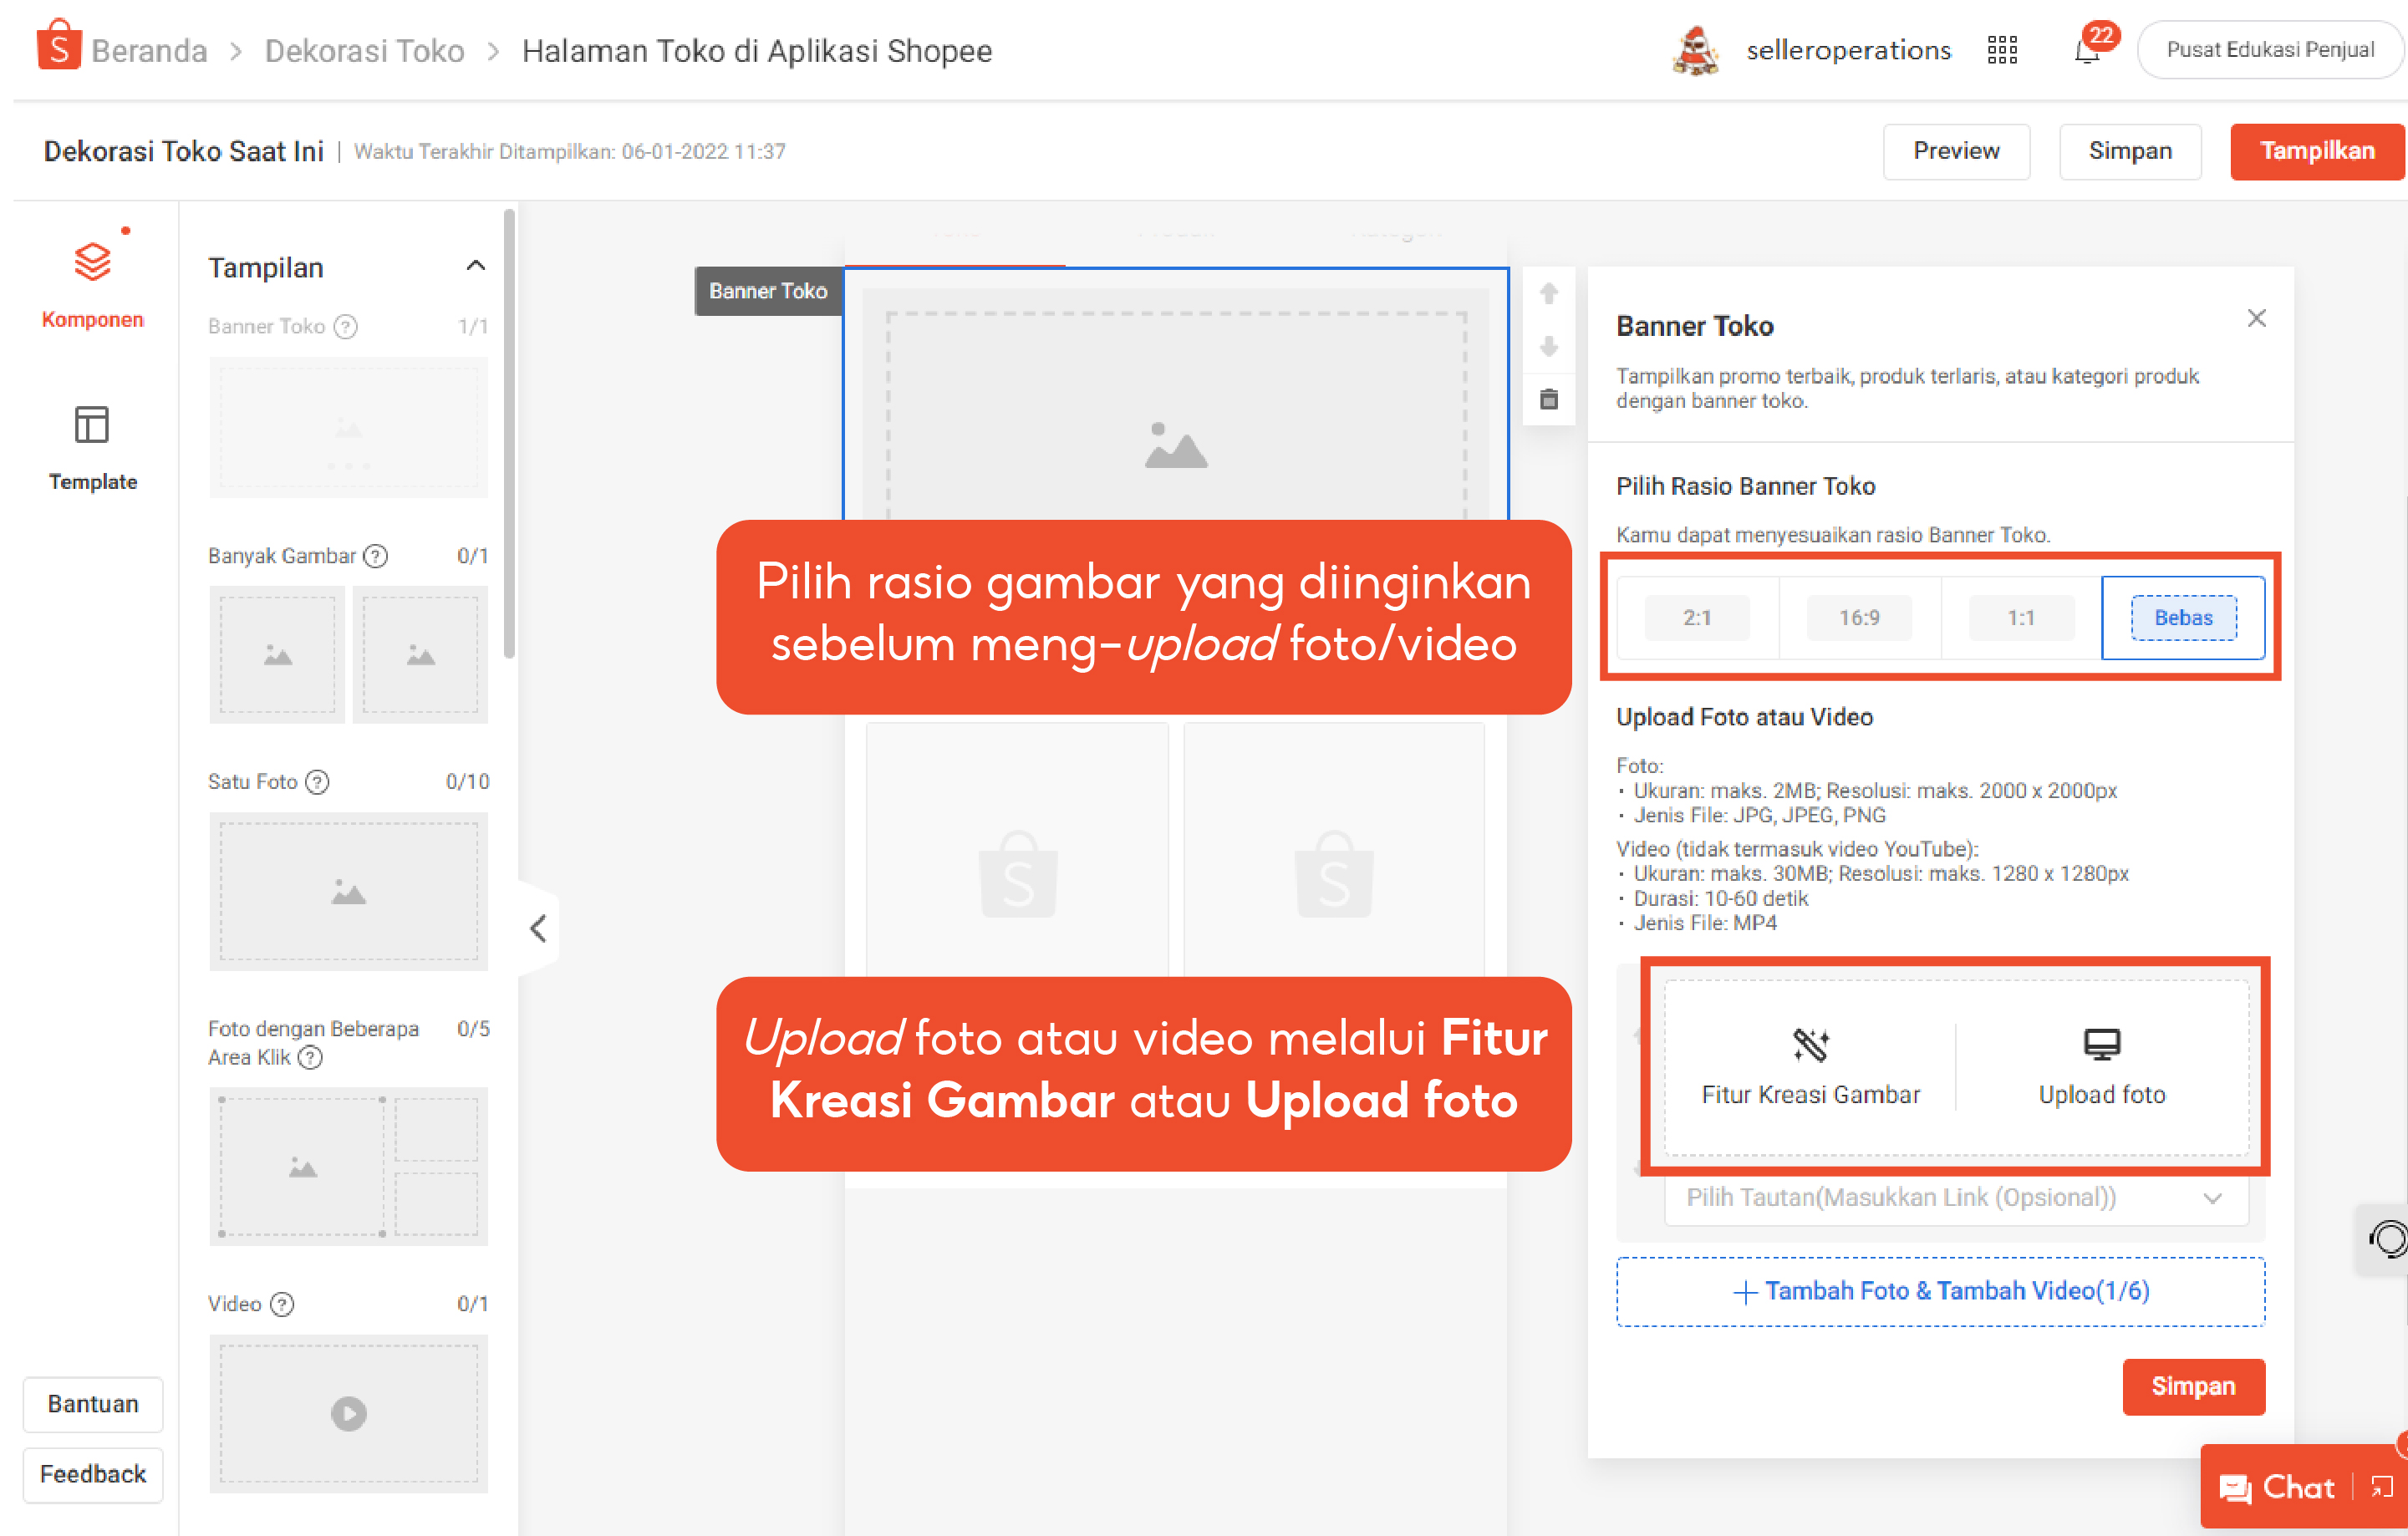This screenshot has height=1536, width=2408.
Task: Click right Shopee product placeholder card
Action: click(x=1334, y=850)
